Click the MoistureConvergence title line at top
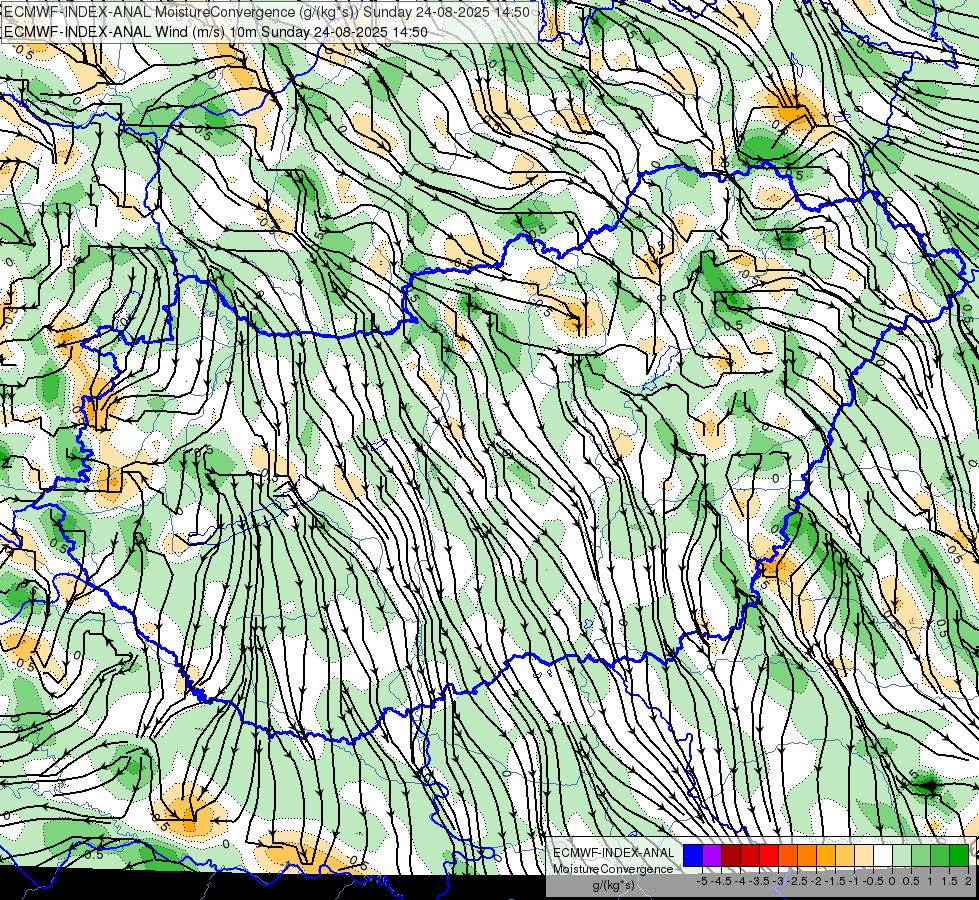The height and width of the screenshot is (900, 979). (267, 12)
